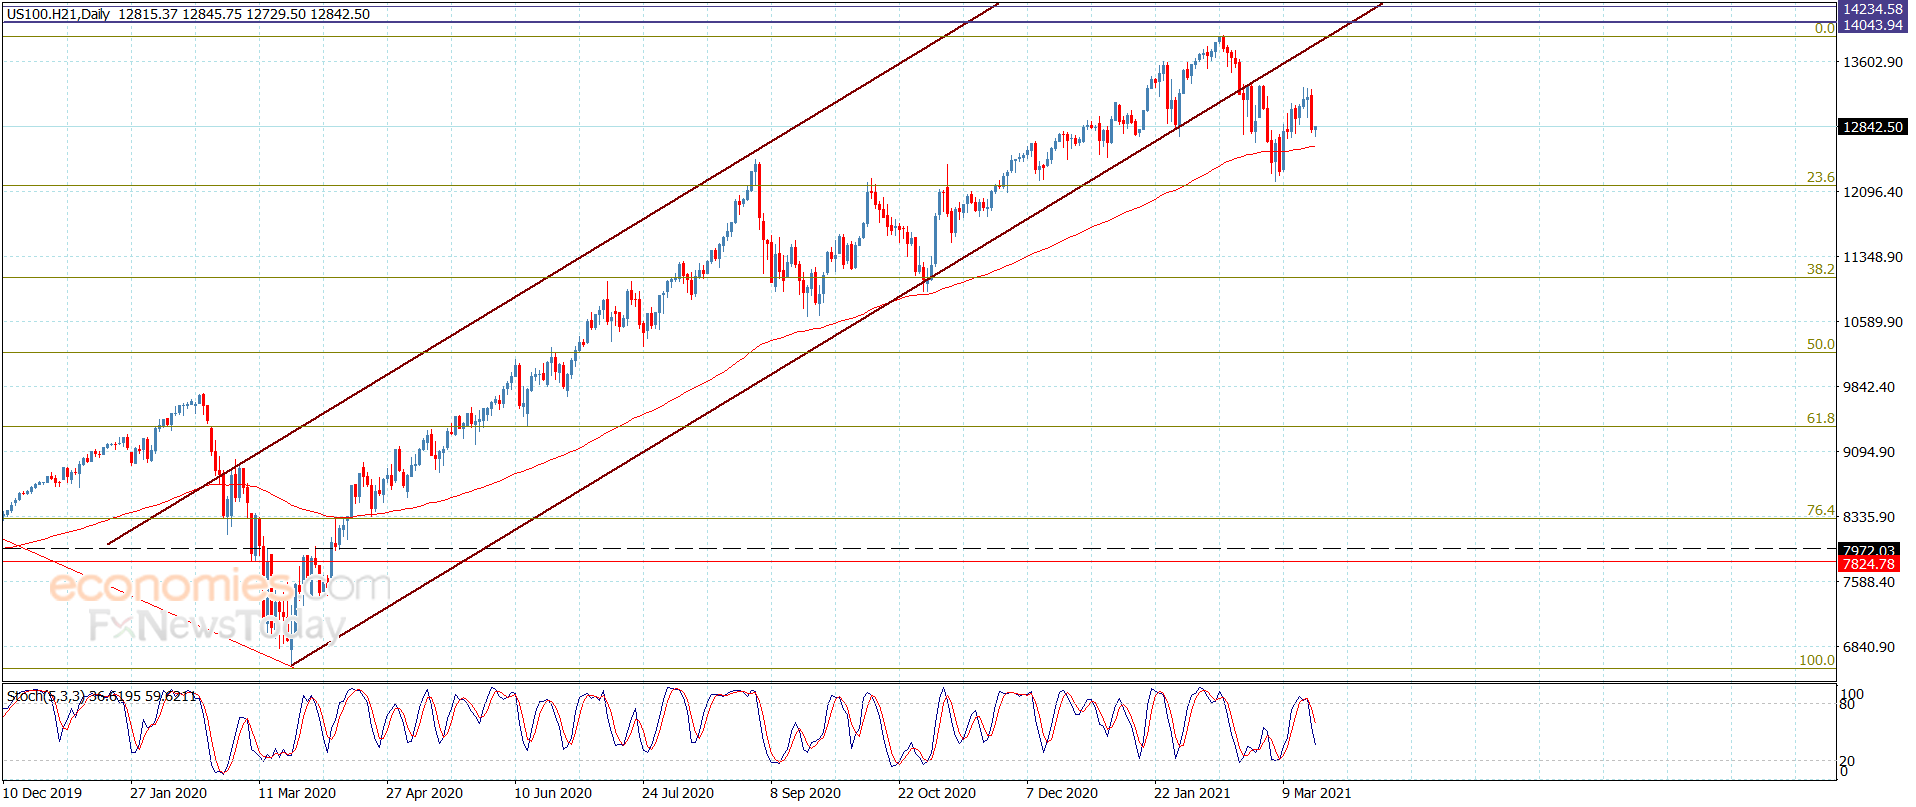This screenshot has width=1916, height=807.
Task: Click the 13602.90 price axis label
Action: [1873, 62]
